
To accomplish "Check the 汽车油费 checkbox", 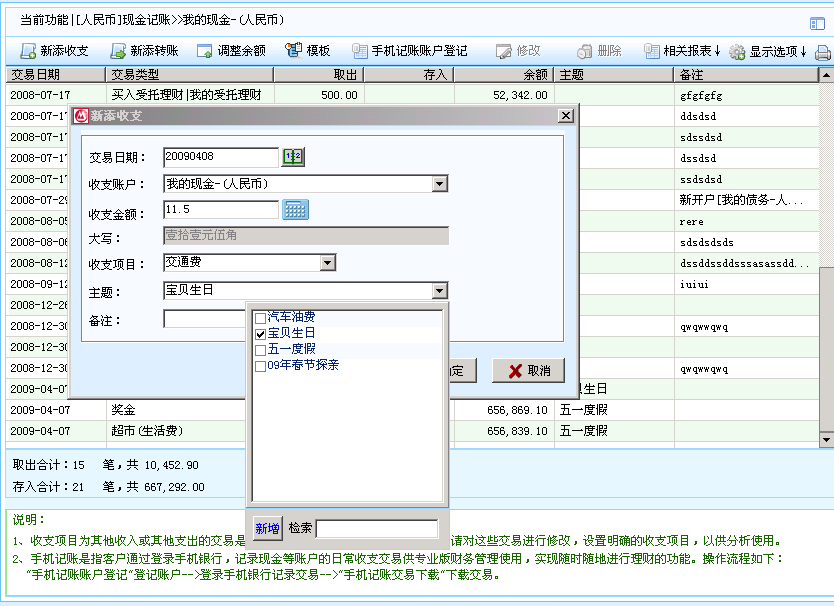I will click(x=261, y=318).
